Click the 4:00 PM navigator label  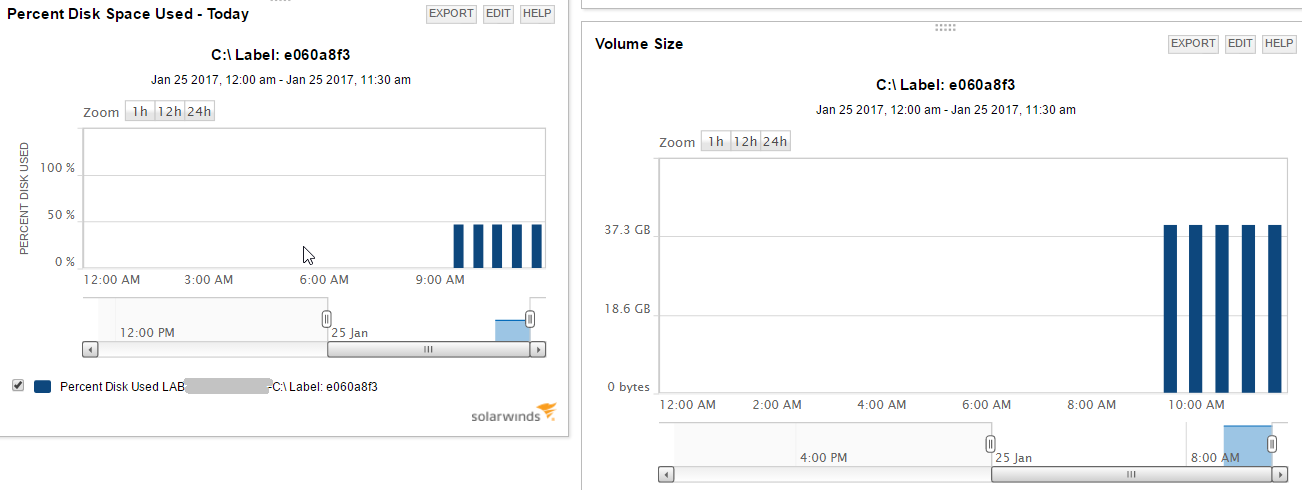point(824,457)
